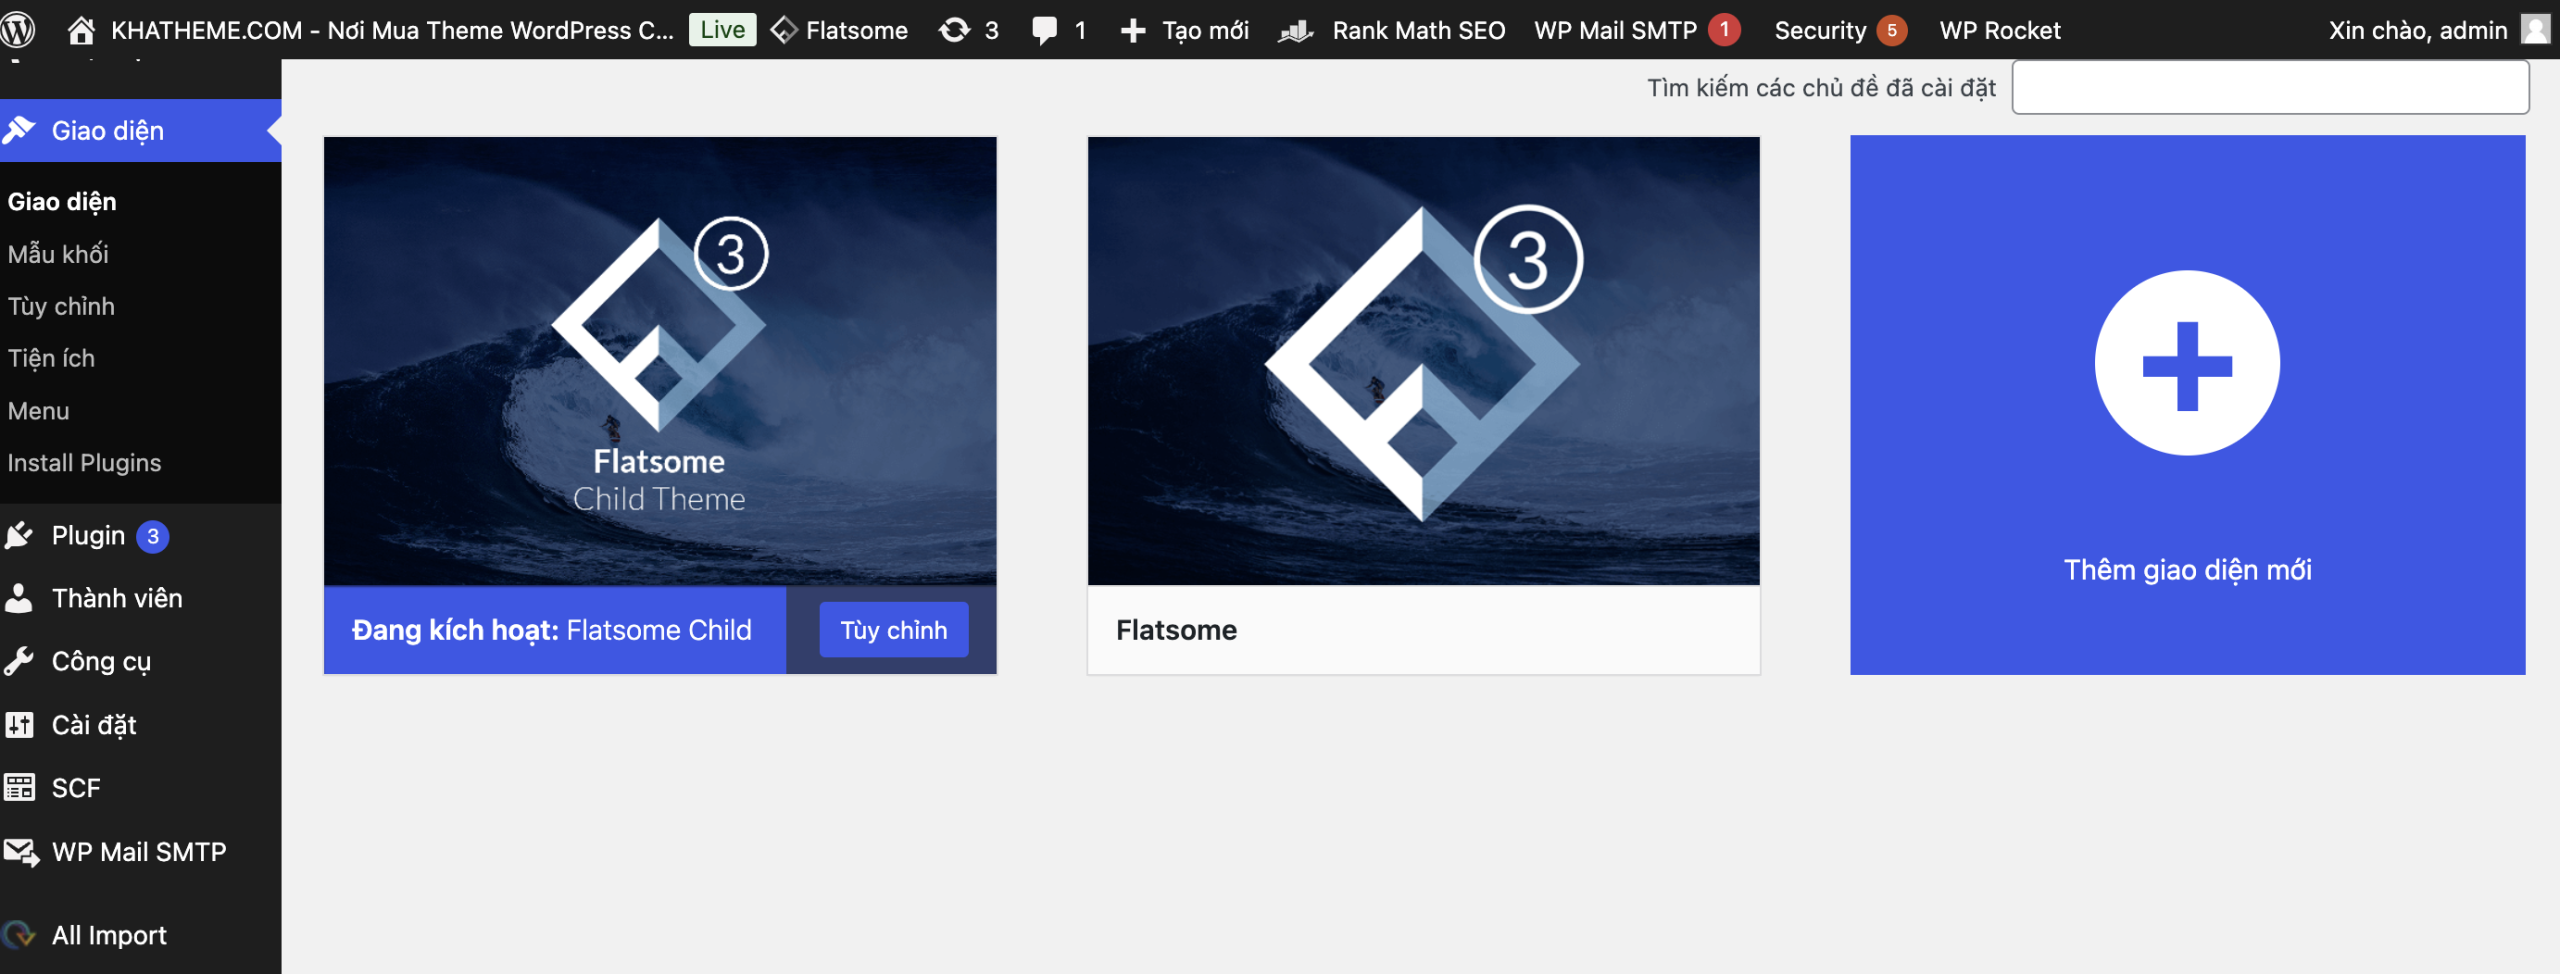Click the updates count 3 in admin bar
The image size is (2560, 974).
pos(991,31)
